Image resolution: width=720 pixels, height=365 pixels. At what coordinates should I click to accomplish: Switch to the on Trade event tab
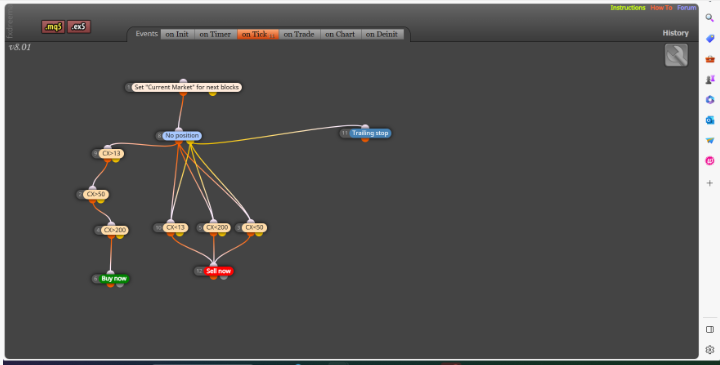coord(299,34)
